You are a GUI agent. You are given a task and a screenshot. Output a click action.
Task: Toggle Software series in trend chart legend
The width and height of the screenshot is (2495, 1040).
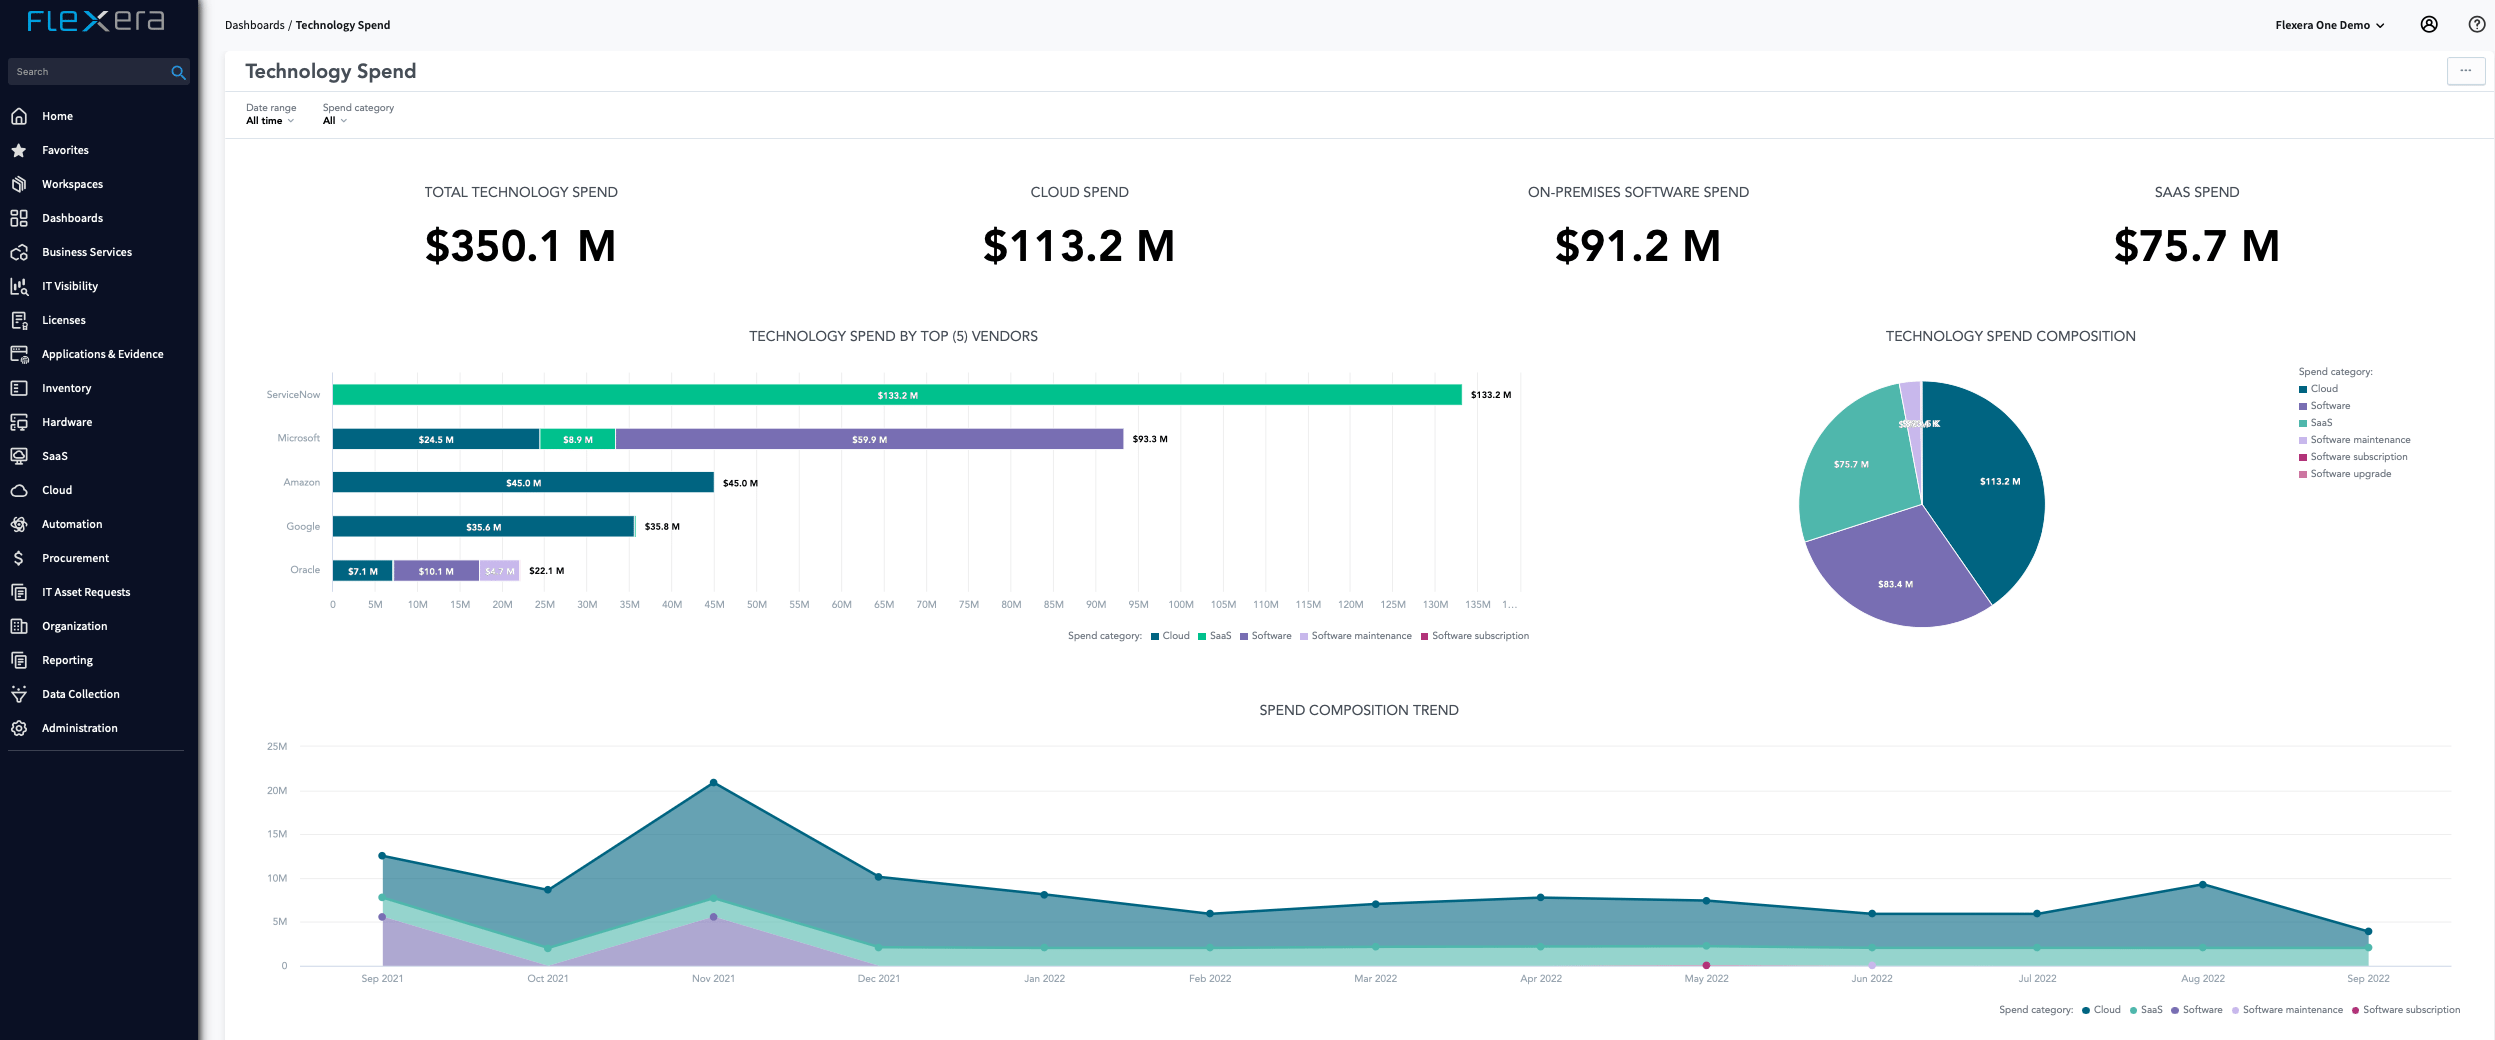pyautogui.click(x=2201, y=1010)
